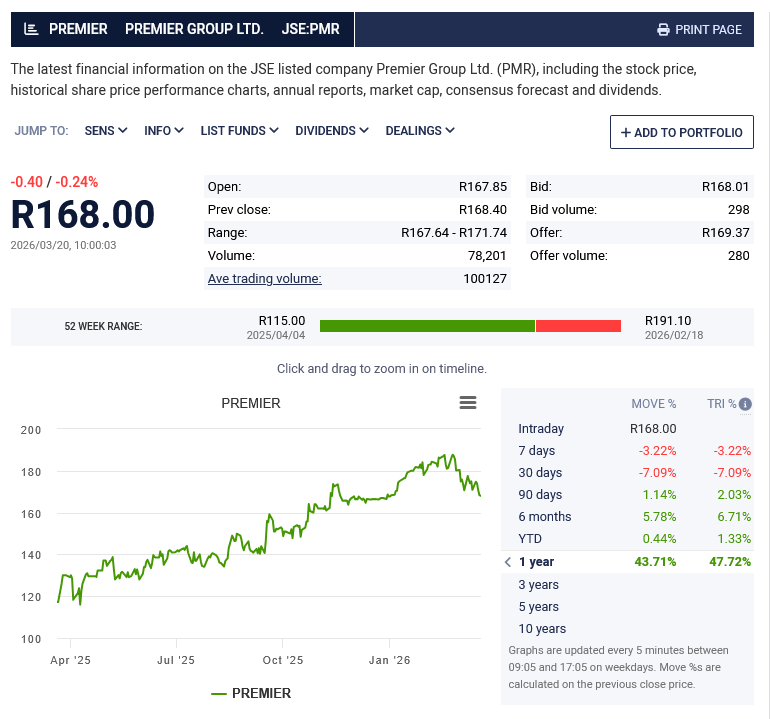The image size is (770, 719).
Task: Click red portion of 52 week range bar
Action: pyautogui.click(x=578, y=326)
